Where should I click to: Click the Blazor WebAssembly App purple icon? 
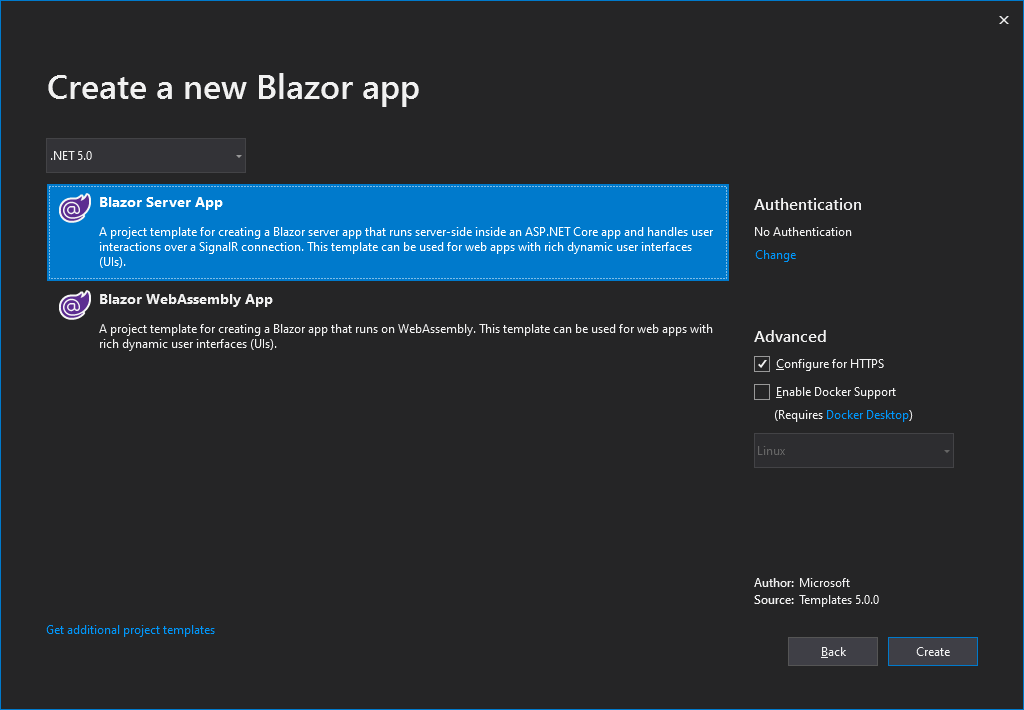coord(74,305)
